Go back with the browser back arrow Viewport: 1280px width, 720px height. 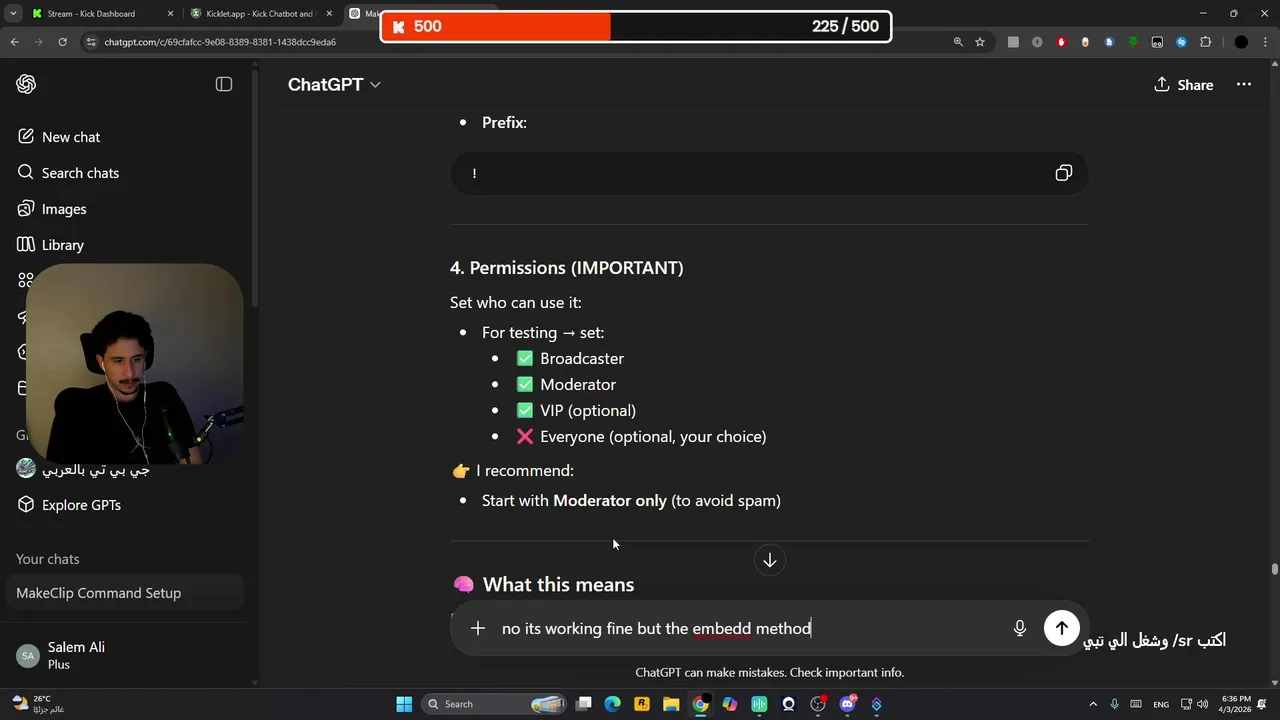tap(14, 42)
